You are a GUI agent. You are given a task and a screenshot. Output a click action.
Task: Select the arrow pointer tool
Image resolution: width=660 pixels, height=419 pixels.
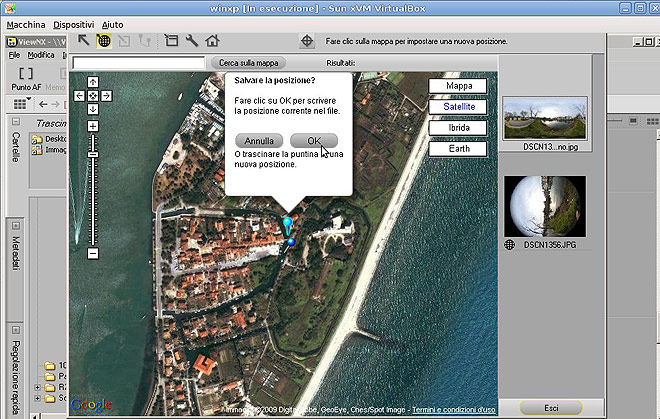point(84,40)
